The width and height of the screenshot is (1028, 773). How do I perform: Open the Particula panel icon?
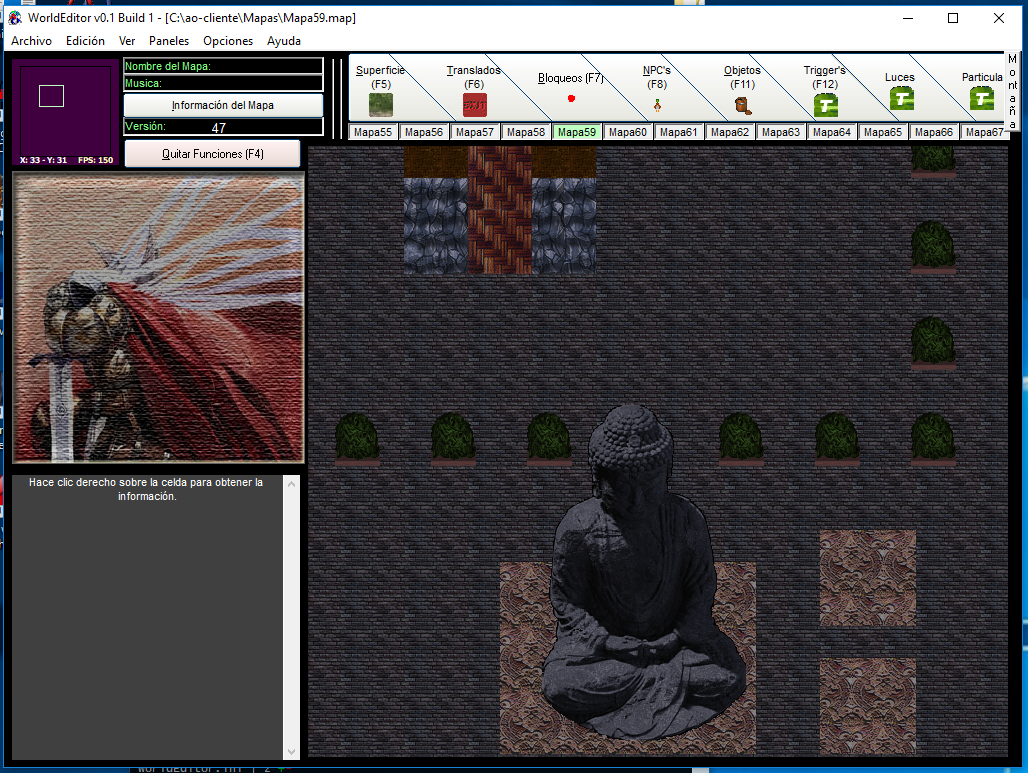point(981,98)
